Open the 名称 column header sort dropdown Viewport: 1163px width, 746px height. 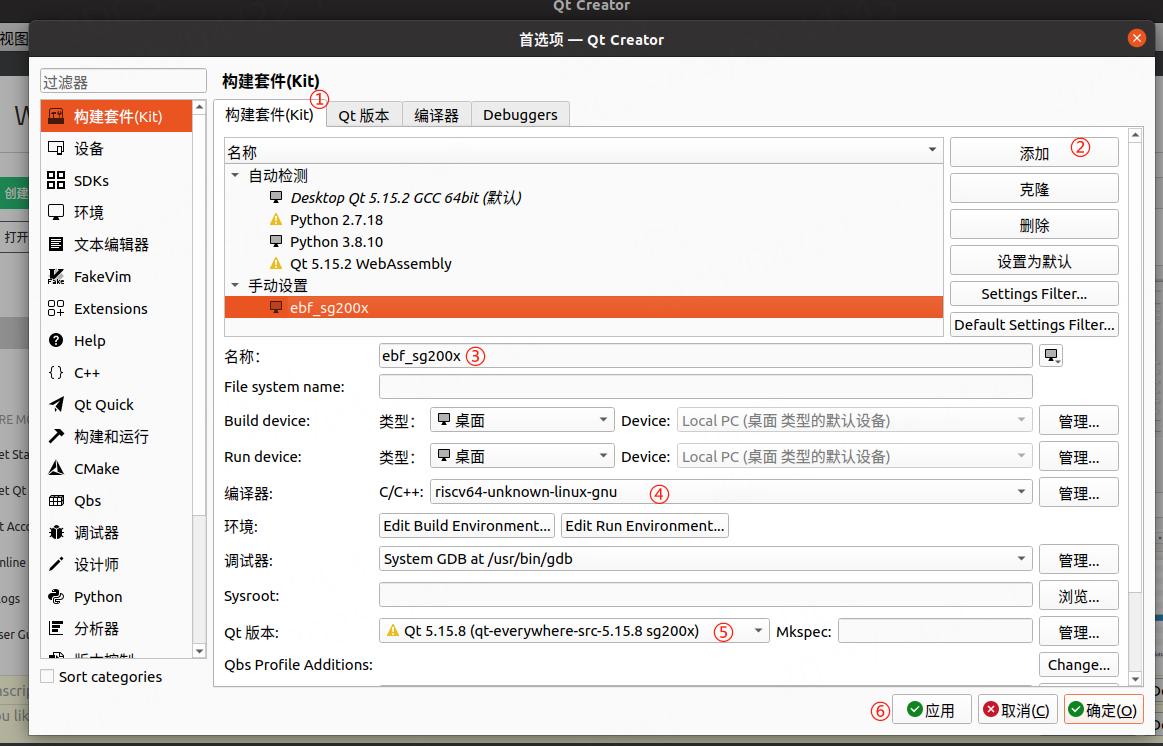pyautogui.click(x=932, y=150)
